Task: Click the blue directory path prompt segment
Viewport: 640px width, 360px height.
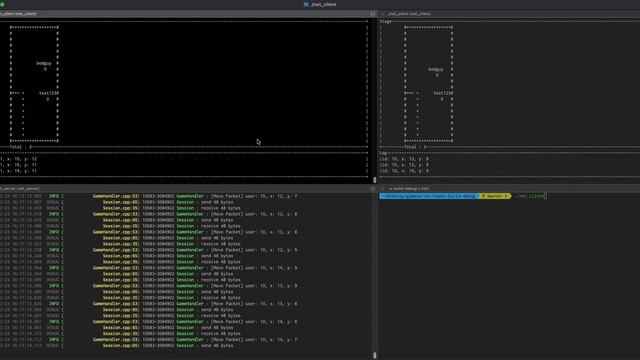Action: 428,196
